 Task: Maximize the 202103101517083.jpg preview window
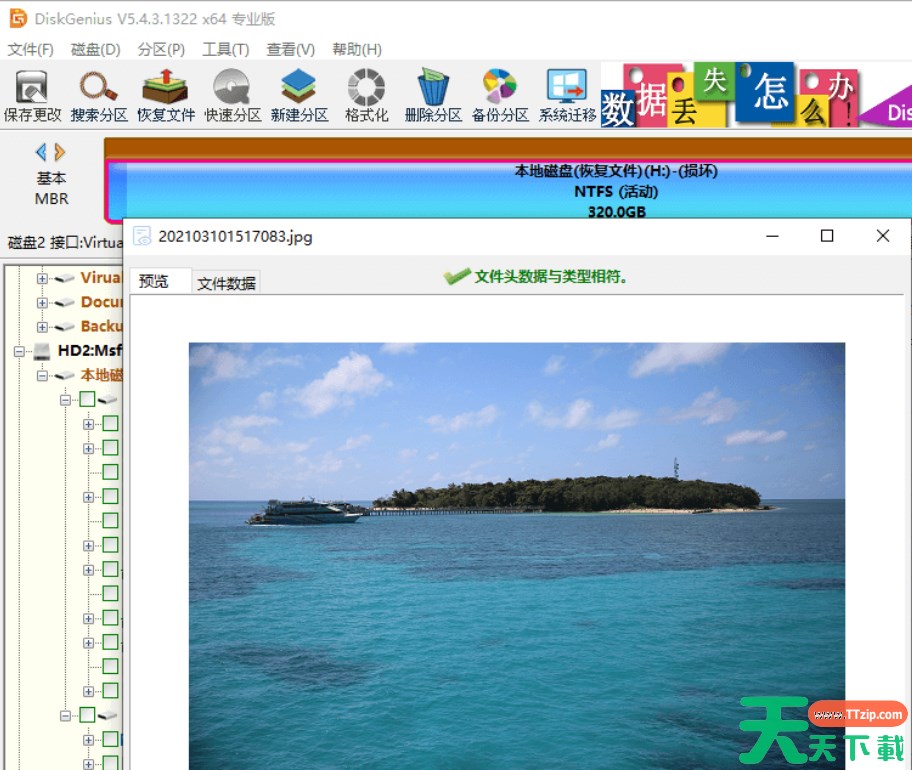827,236
